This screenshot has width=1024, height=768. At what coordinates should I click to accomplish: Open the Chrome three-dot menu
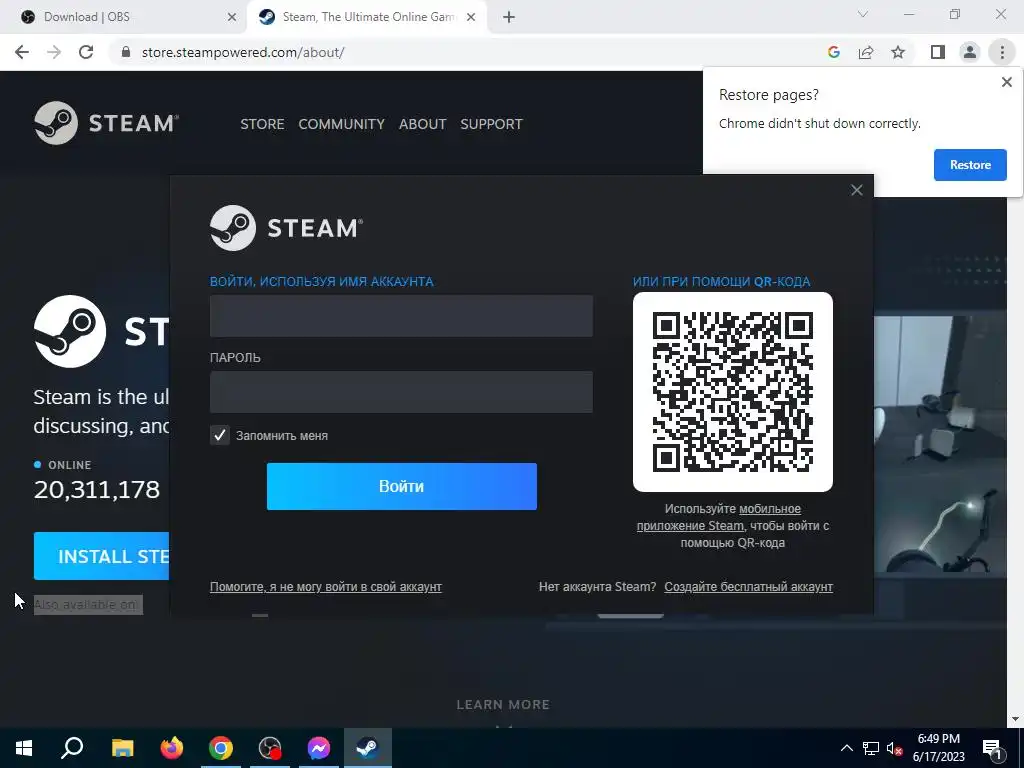click(1002, 52)
